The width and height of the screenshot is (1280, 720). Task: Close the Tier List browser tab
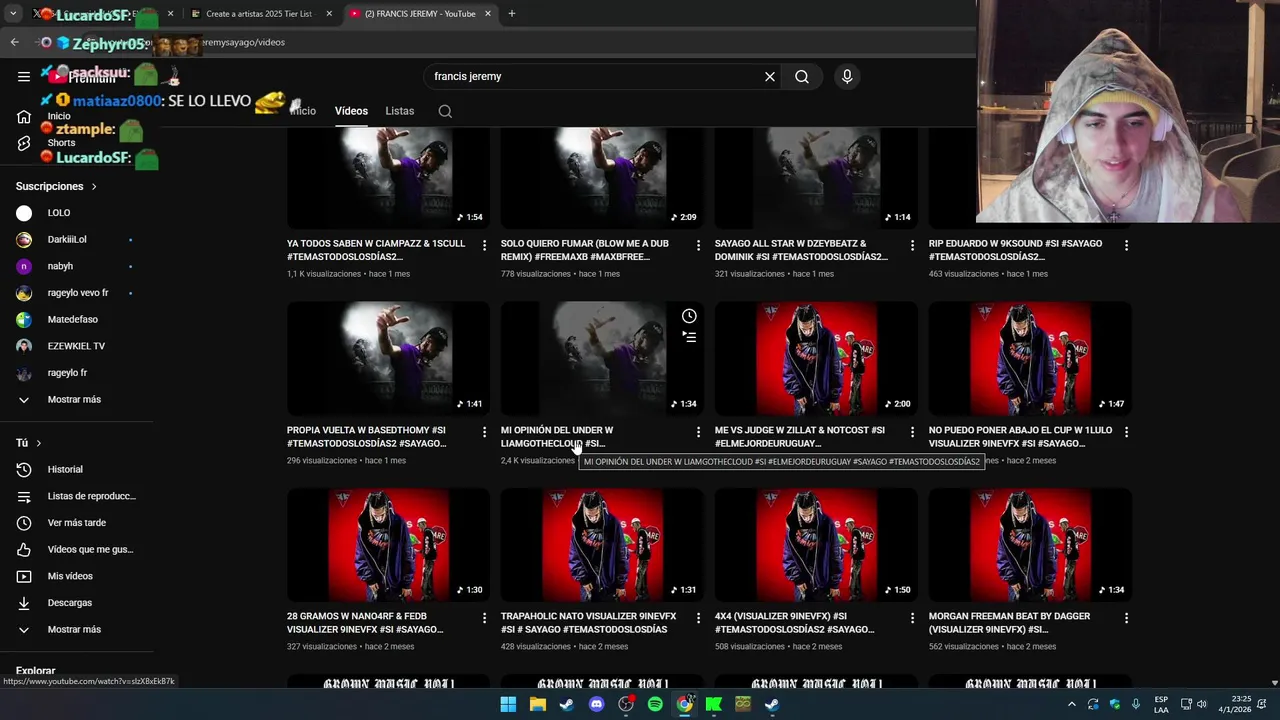[328, 14]
